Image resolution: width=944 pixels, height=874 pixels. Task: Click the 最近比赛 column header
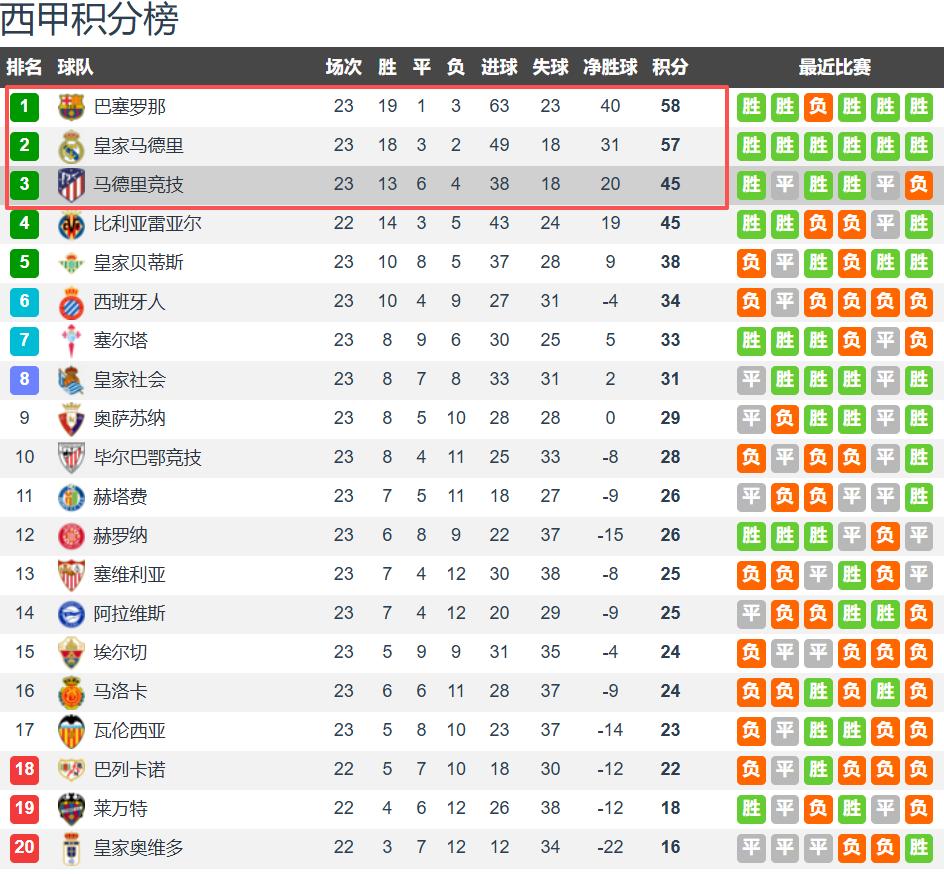pyautogui.click(x=834, y=67)
